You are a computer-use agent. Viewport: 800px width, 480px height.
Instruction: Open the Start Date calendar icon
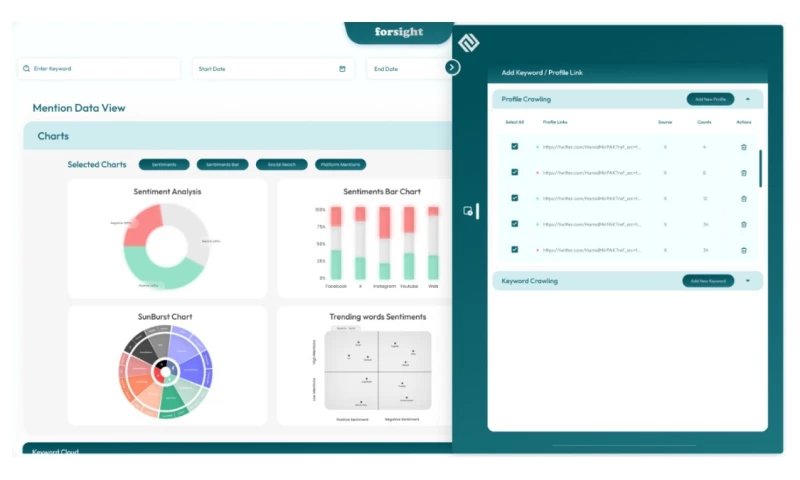pyautogui.click(x=342, y=68)
